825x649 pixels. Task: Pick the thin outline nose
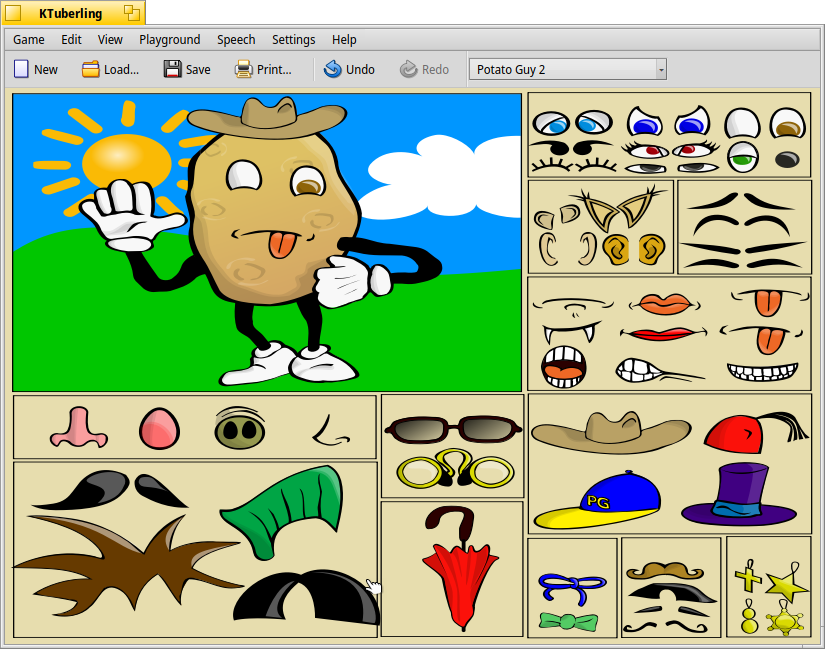click(330, 431)
